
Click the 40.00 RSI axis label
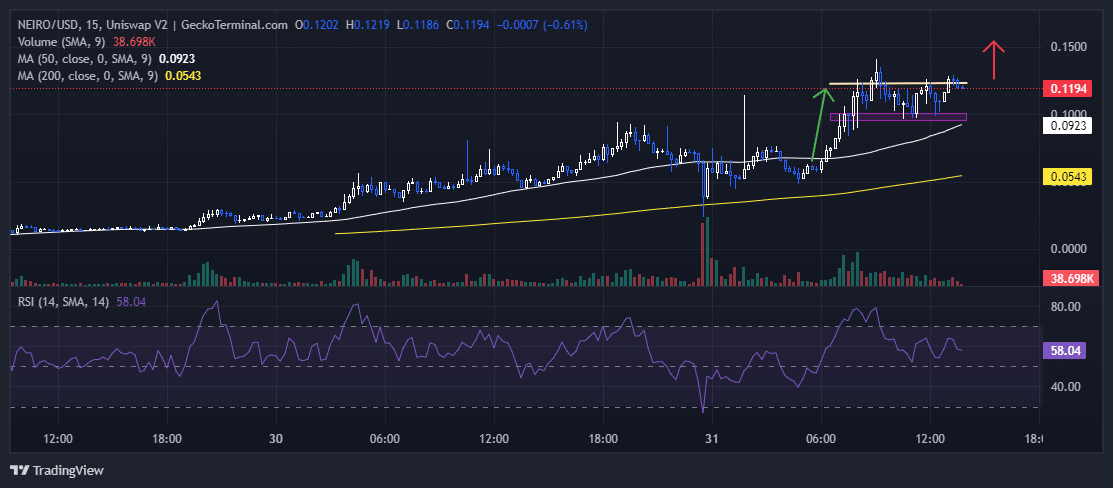click(1068, 387)
